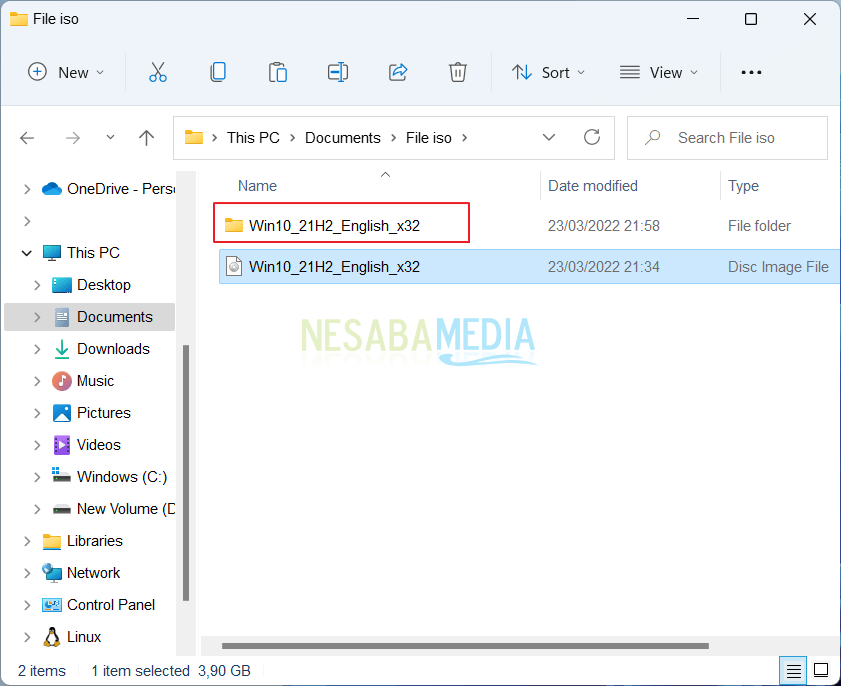This screenshot has width=841, height=686.
Task: Select New Volume drive in sidebar
Action: tap(126, 509)
